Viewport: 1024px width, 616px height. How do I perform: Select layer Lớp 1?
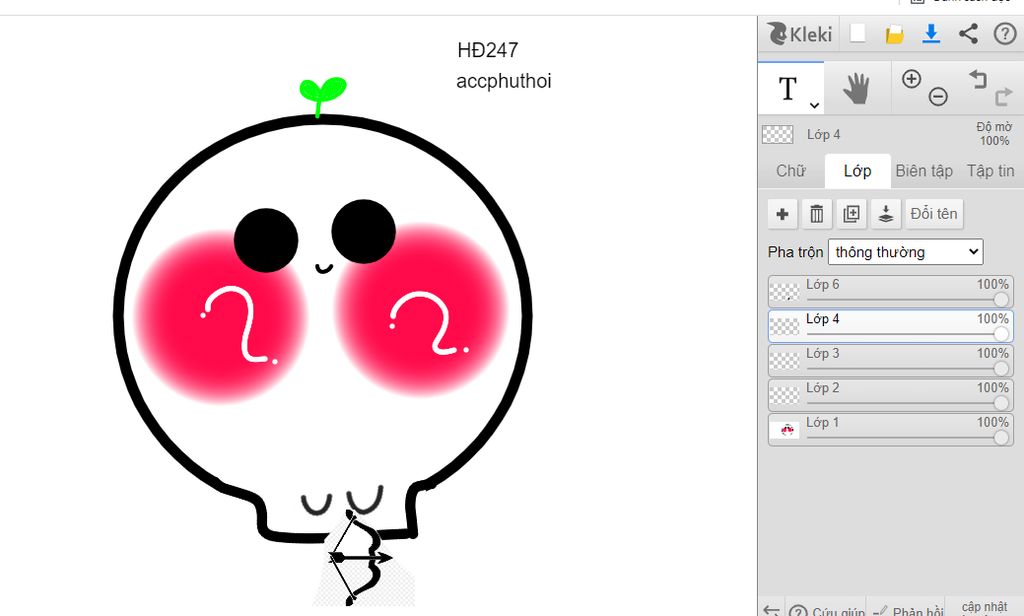tap(891, 430)
